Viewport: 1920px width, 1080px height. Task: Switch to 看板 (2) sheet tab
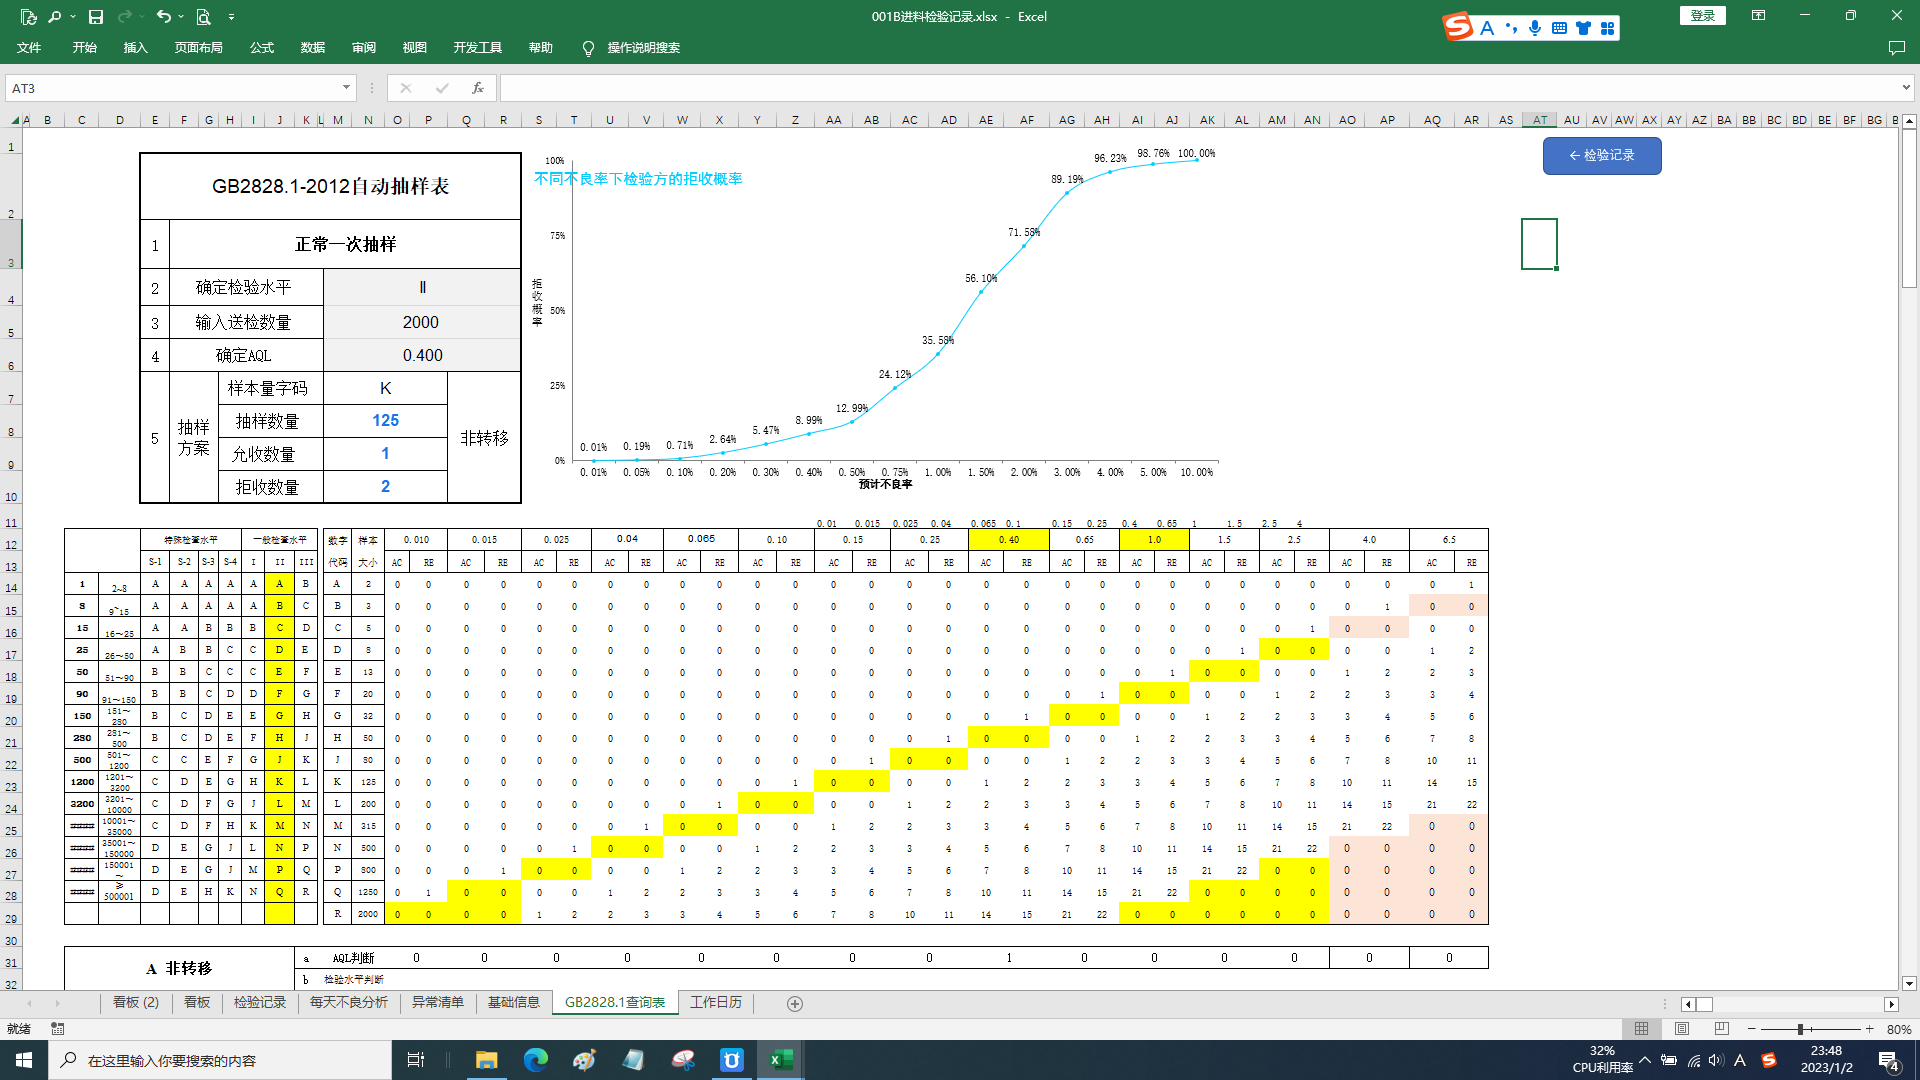tap(135, 1002)
